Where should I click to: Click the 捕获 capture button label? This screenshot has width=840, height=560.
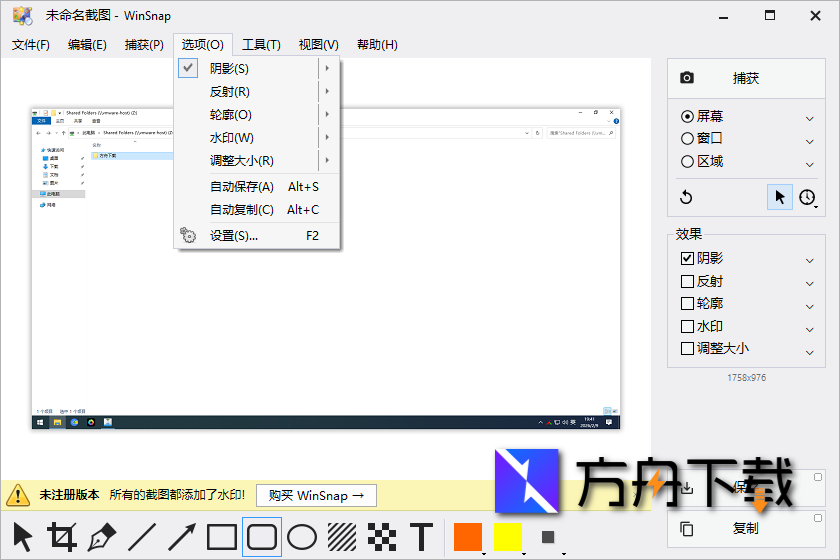pyautogui.click(x=746, y=78)
